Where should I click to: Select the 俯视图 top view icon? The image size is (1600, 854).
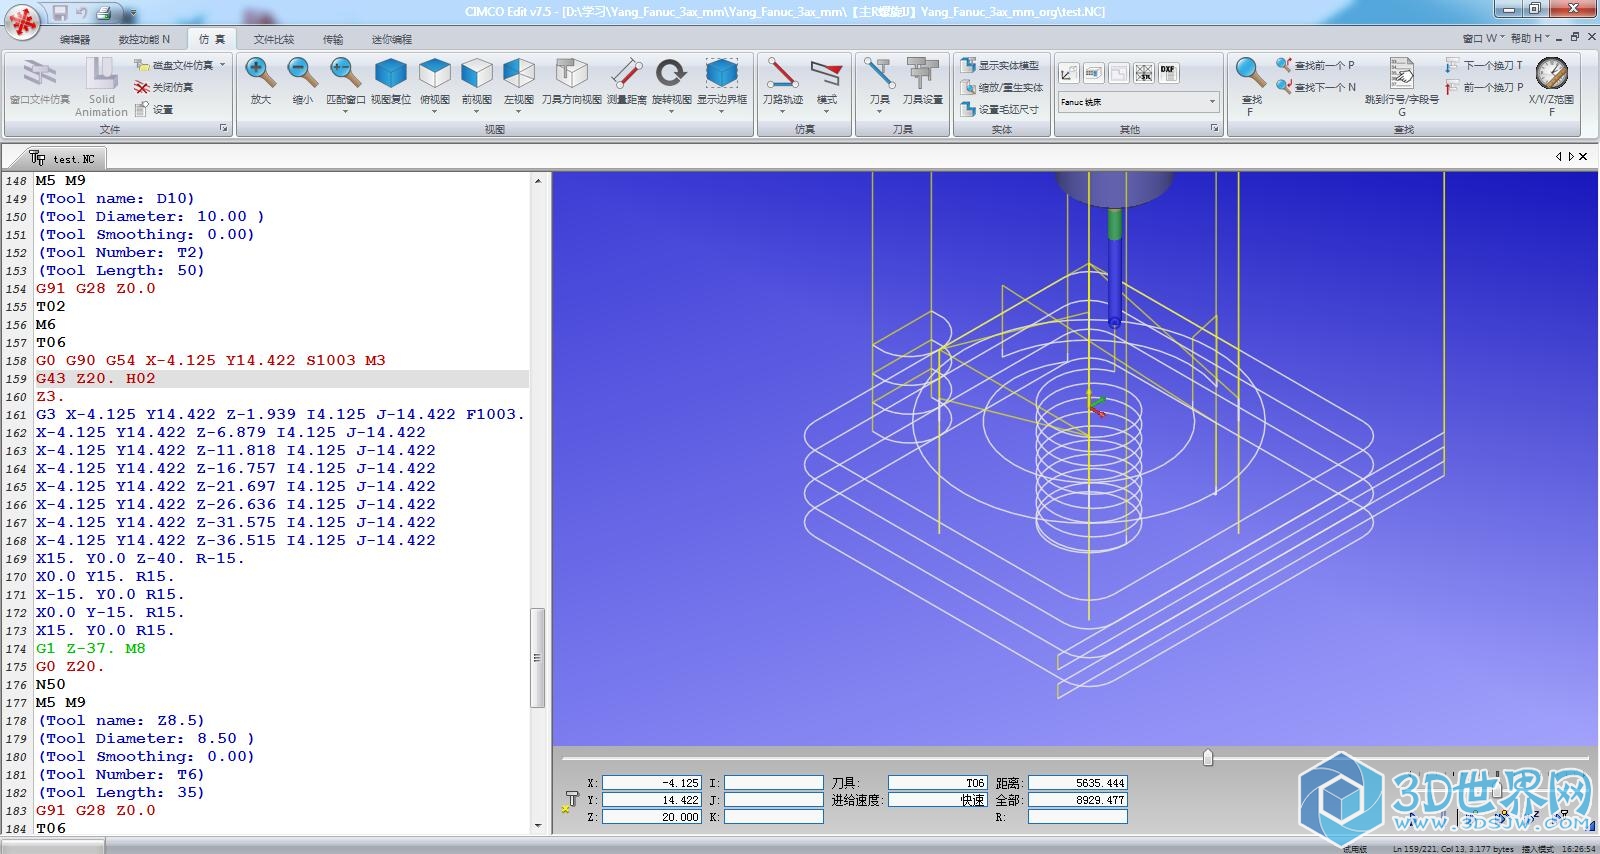coord(434,75)
